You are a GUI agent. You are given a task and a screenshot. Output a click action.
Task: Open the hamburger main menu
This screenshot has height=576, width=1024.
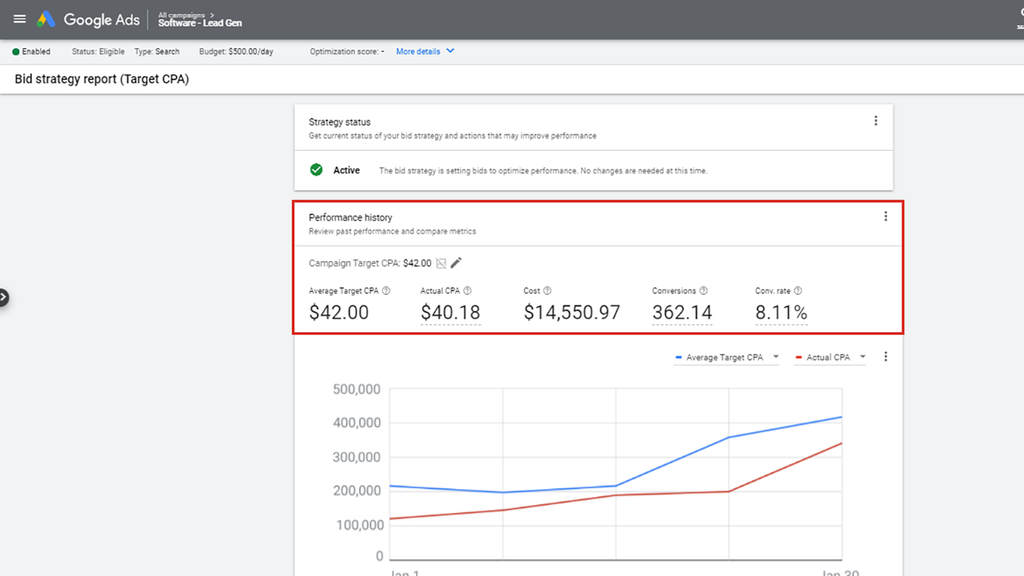(20, 19)
